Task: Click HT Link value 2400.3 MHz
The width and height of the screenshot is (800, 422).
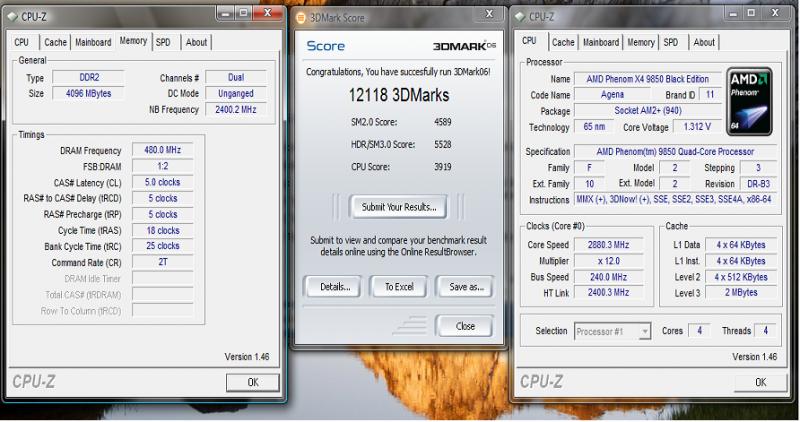Action: [x=609, y=292]
